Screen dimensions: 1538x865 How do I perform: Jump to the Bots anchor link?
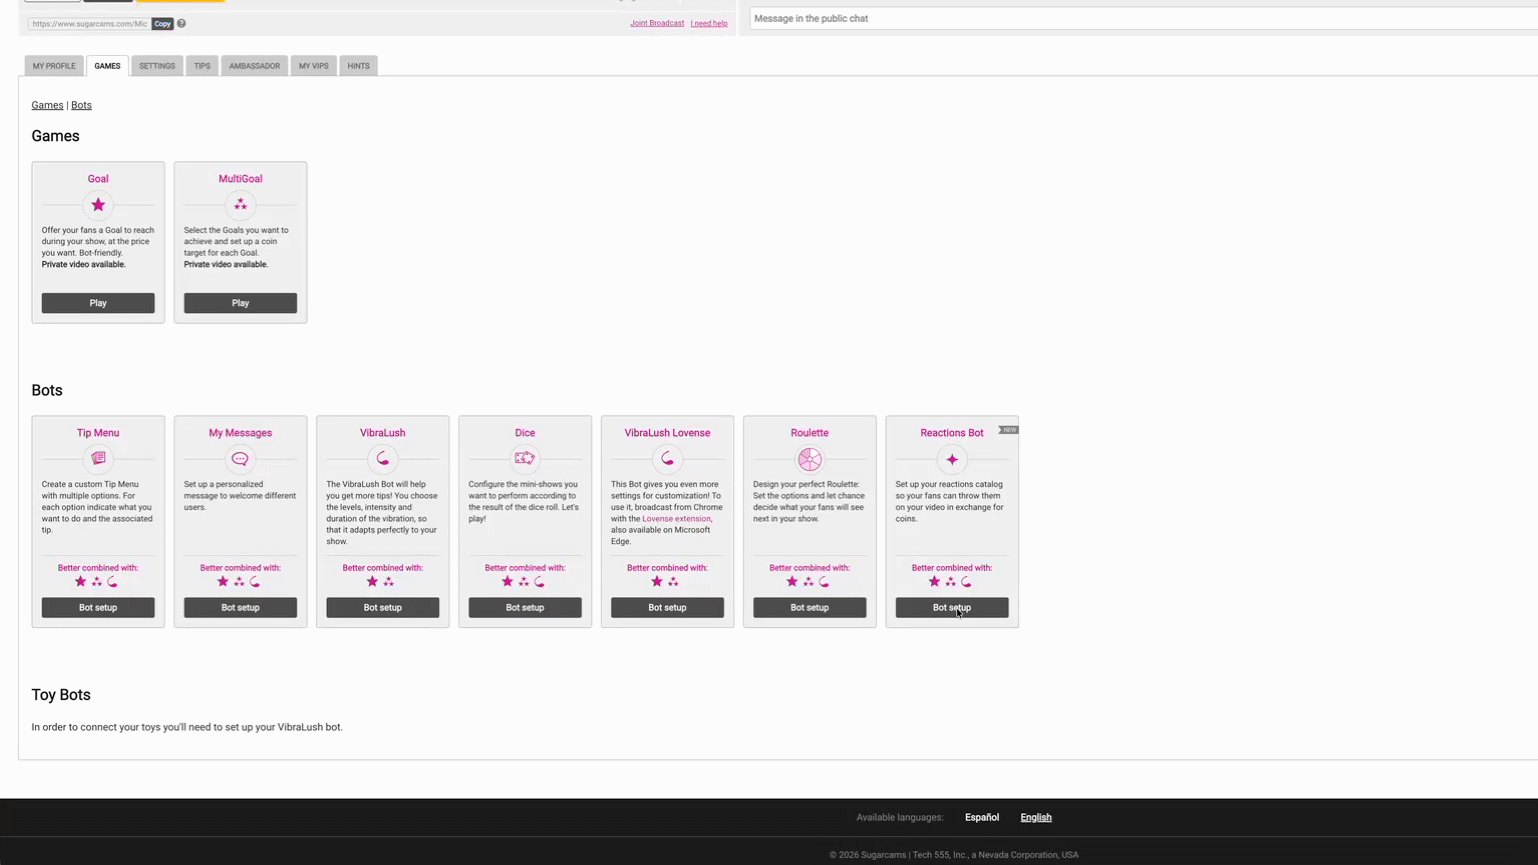click(81, 105)
